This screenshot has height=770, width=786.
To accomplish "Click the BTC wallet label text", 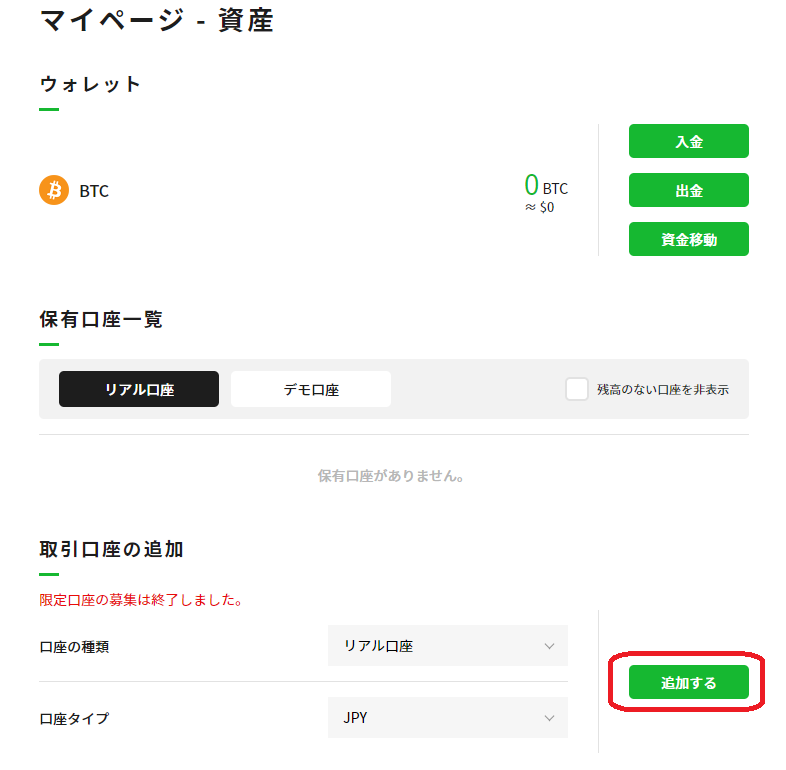I will (94, 191).
